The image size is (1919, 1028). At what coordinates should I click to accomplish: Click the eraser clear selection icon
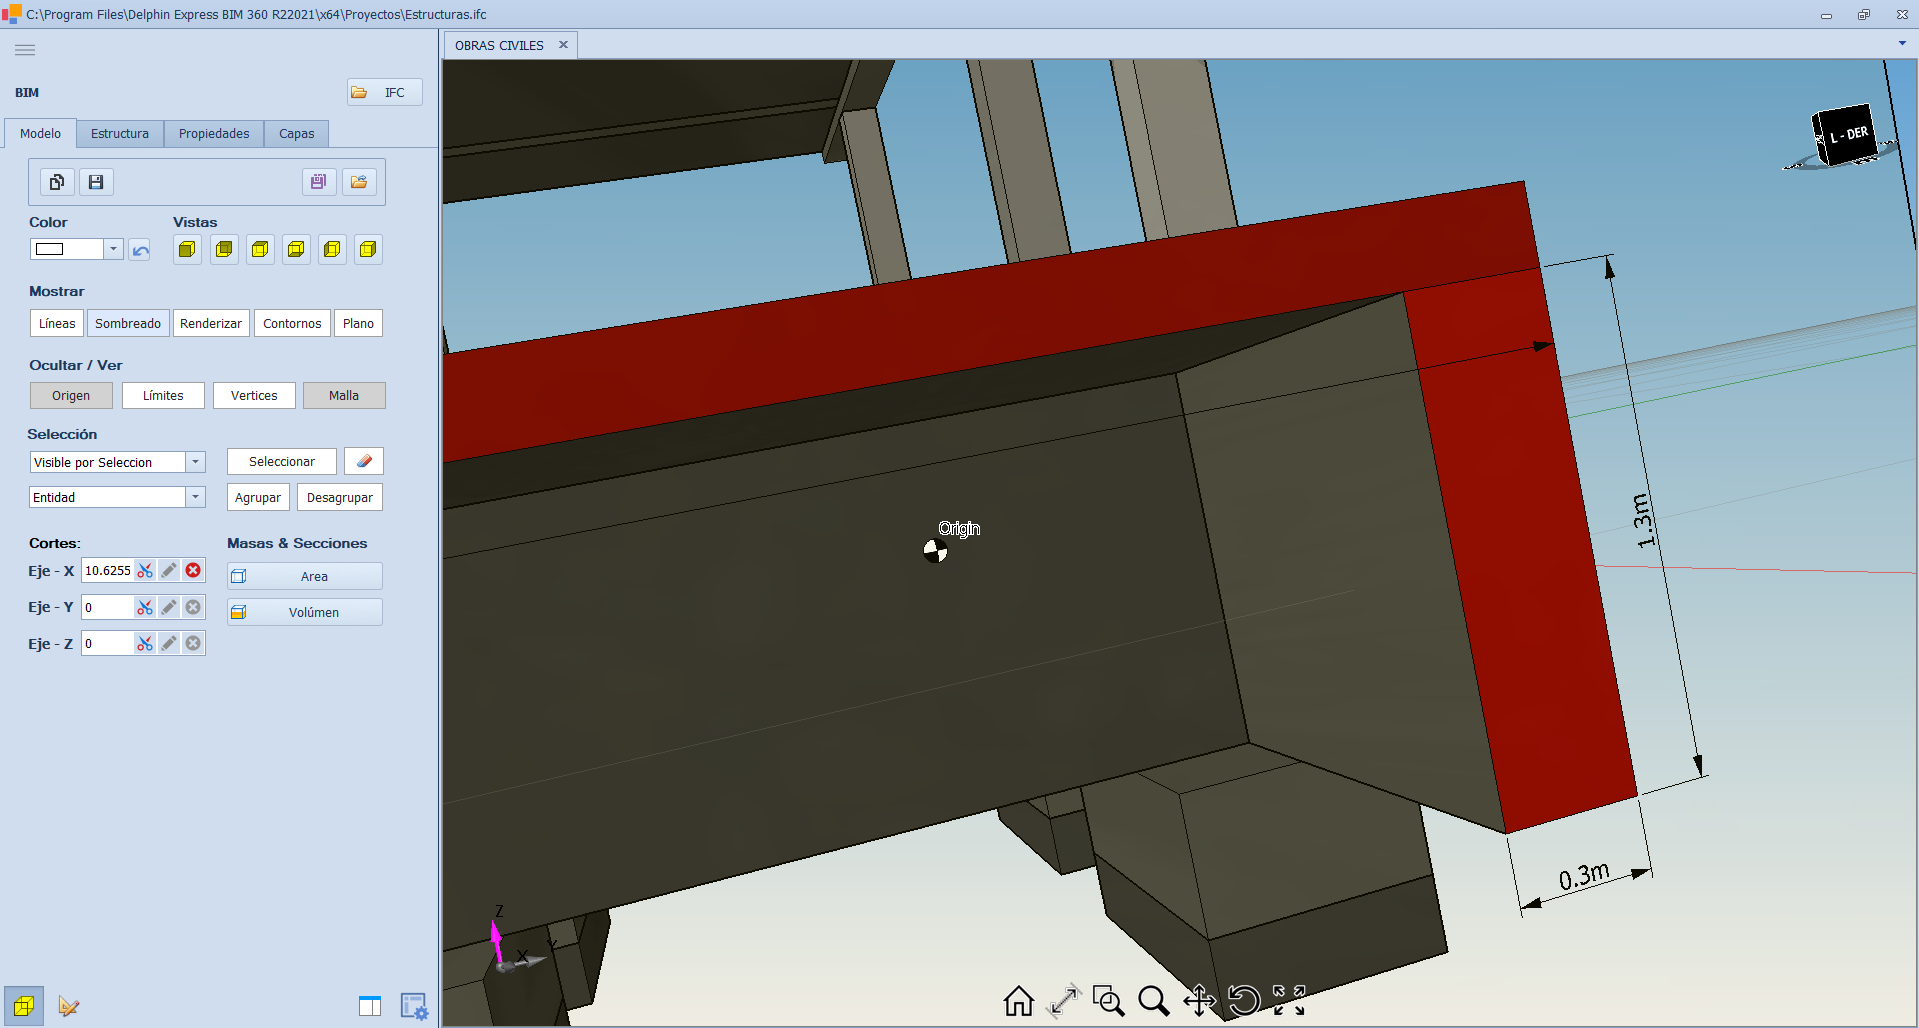pos(364,461)
